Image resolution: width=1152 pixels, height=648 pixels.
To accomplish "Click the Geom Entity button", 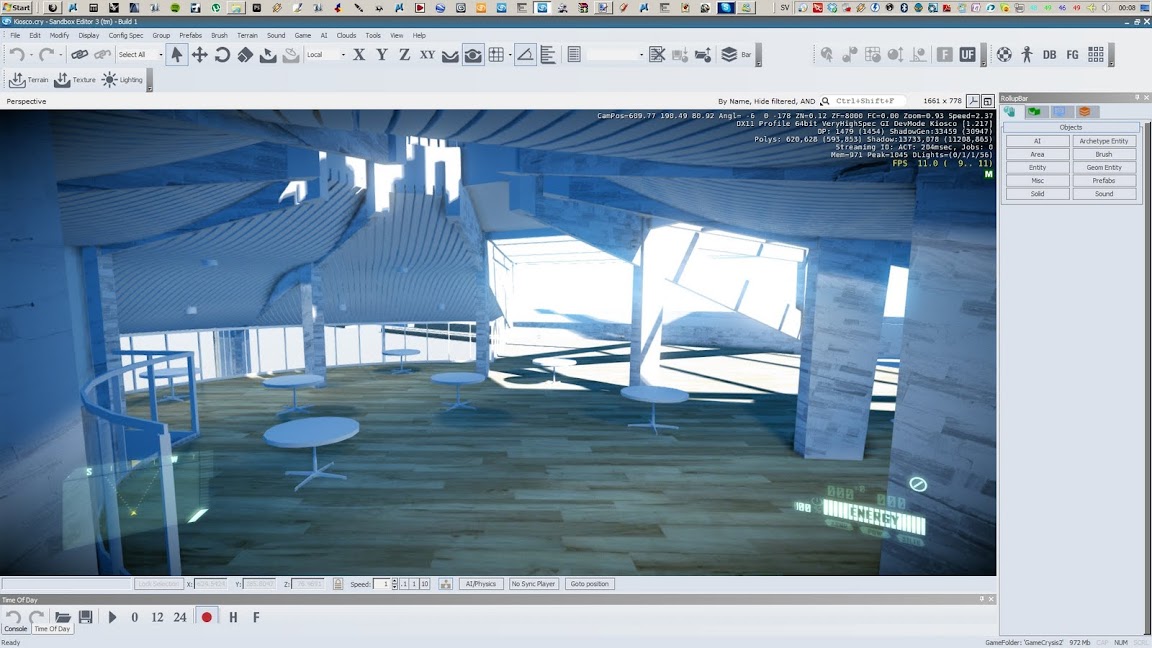I will click(1104, 168).
